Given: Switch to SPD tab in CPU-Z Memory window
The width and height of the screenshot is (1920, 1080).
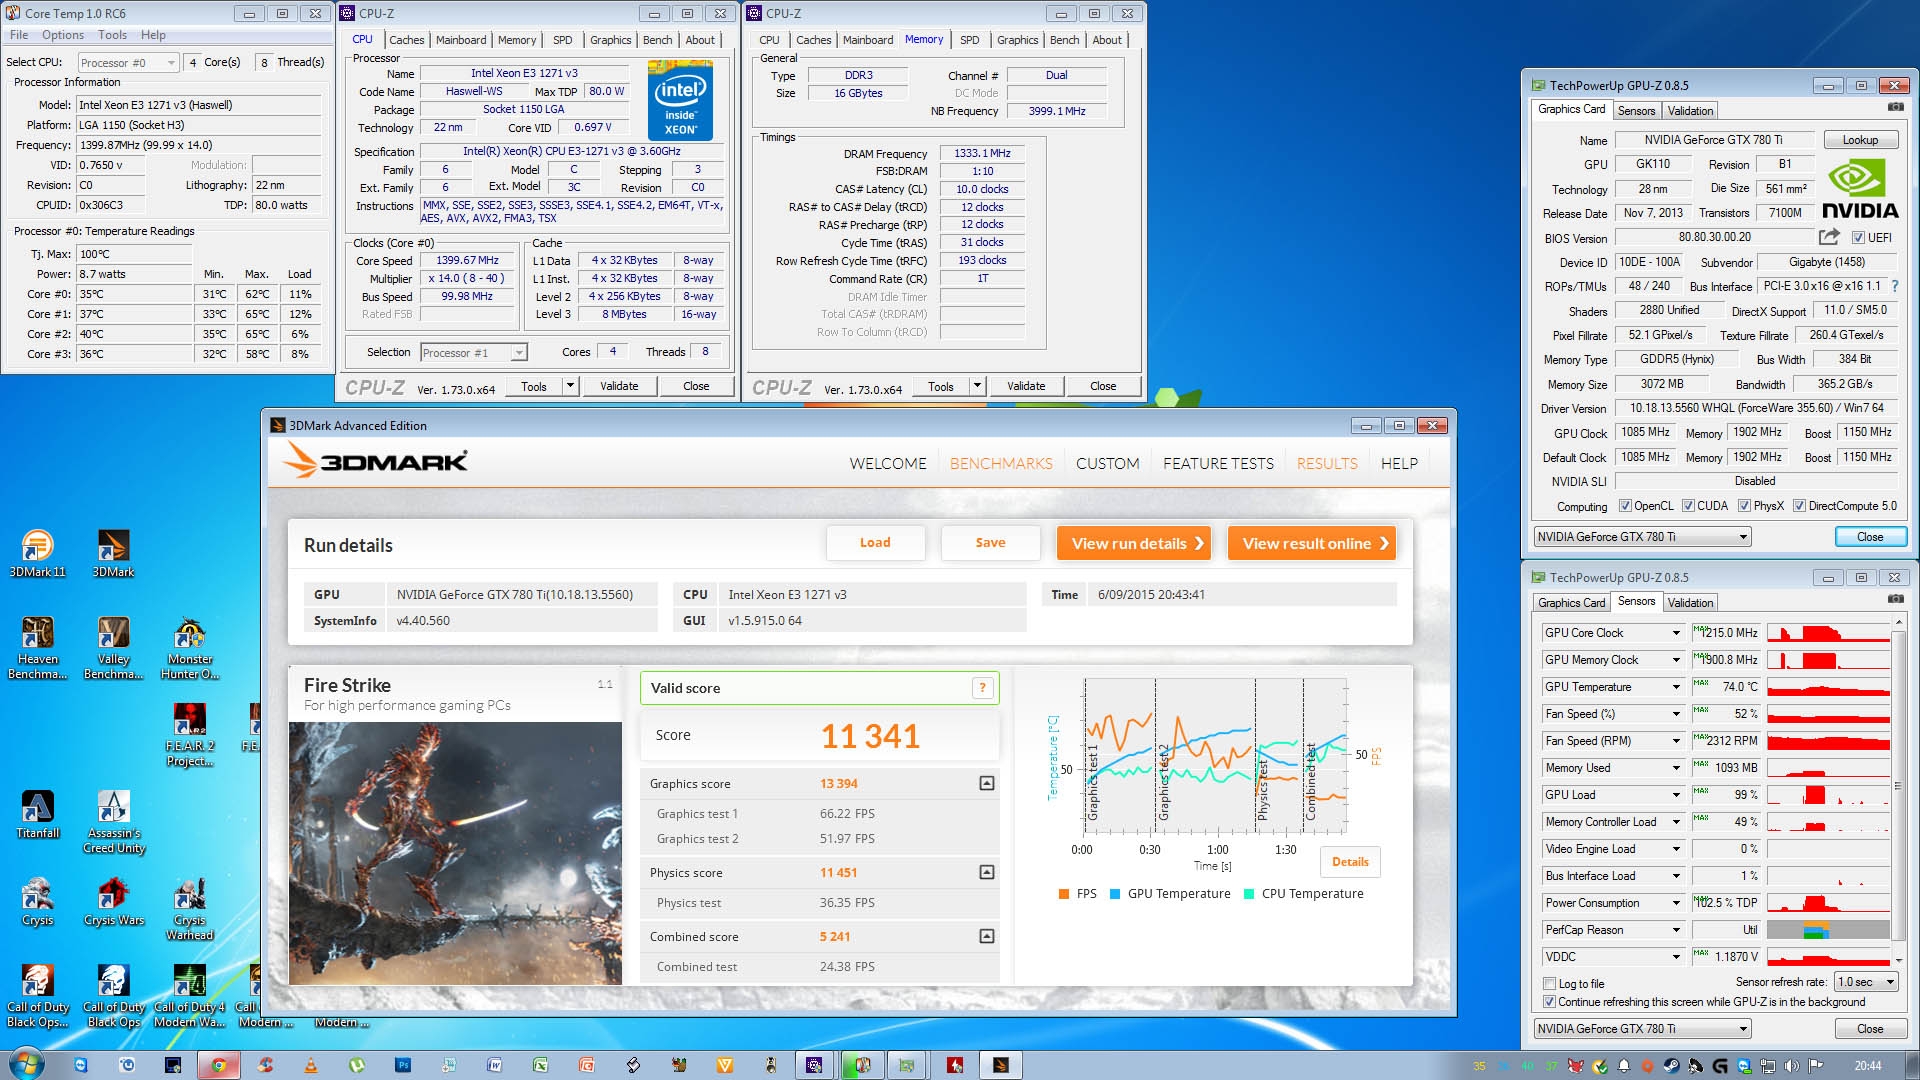Looking at the screenshot, I should click(x=969, y=40).
